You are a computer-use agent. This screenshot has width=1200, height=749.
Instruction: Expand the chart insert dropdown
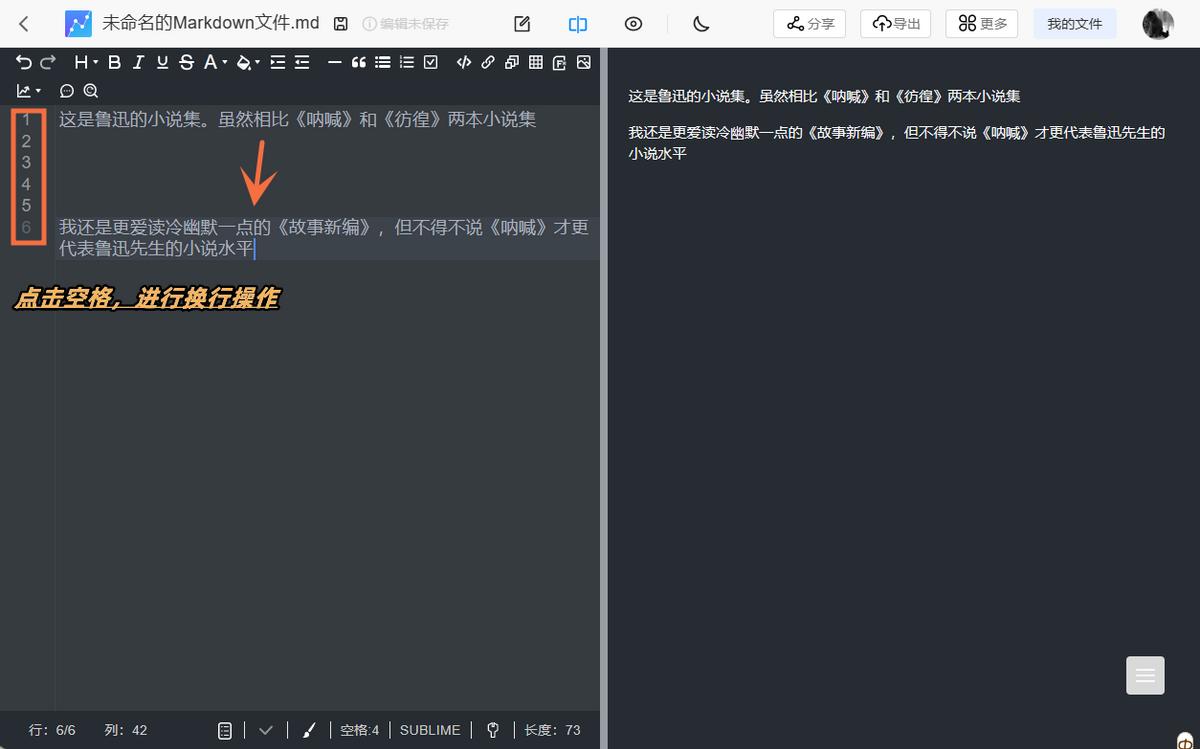coord(38,89)
